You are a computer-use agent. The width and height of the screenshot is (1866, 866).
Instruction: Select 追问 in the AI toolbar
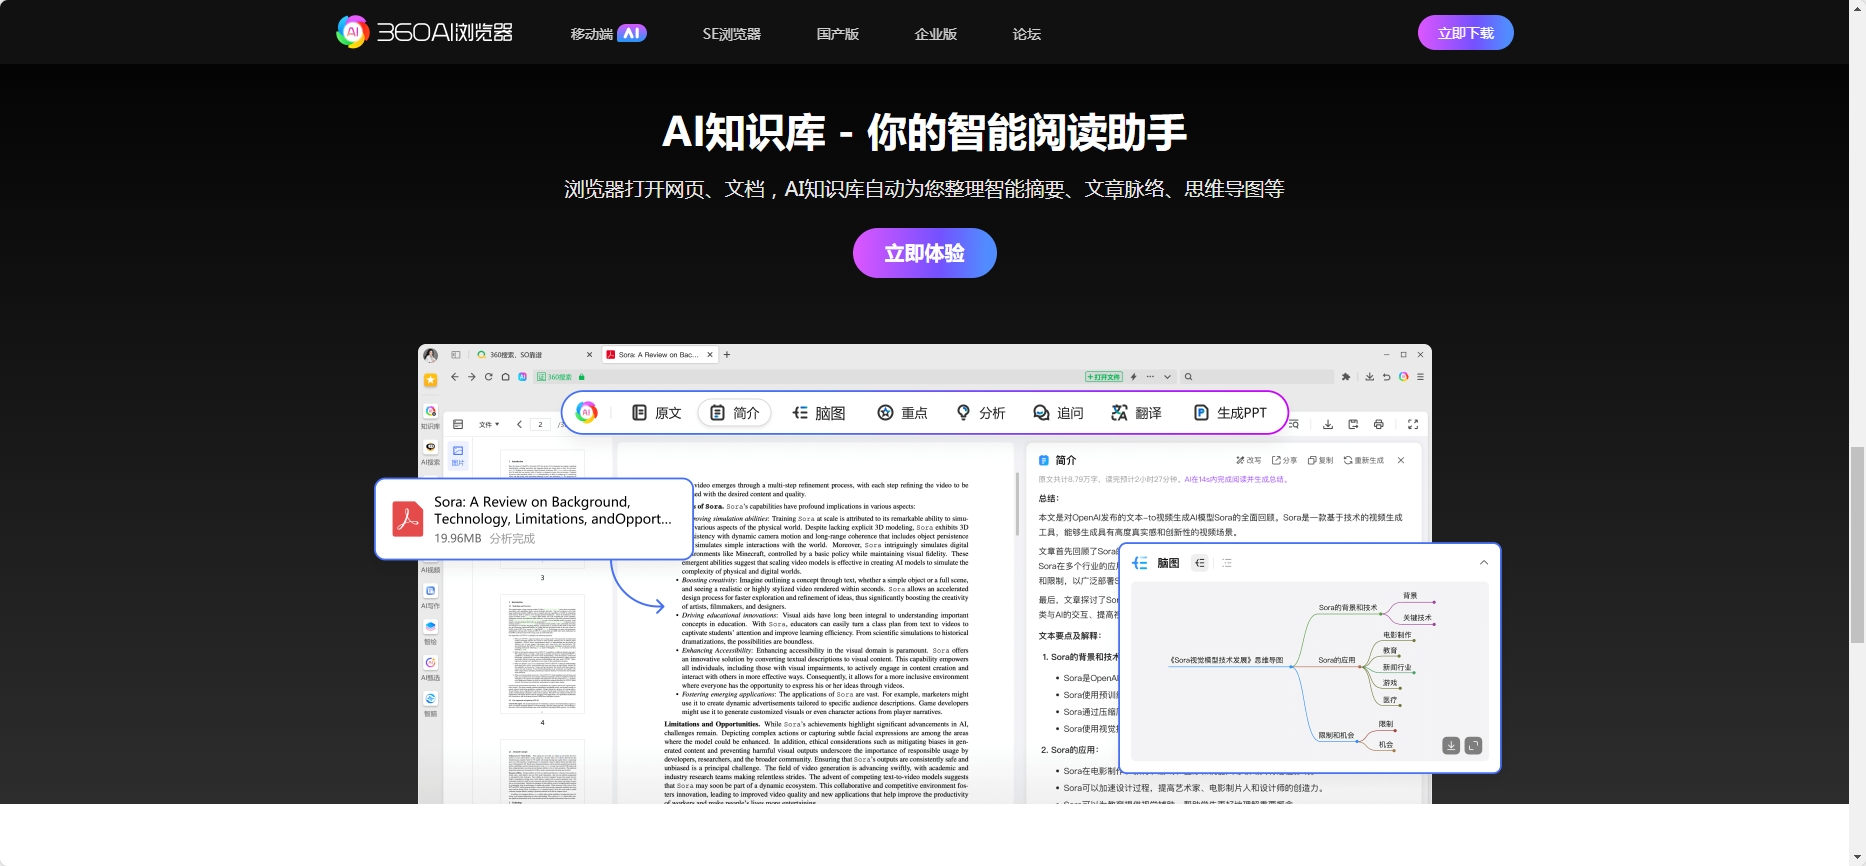[x=1058, y=413]
